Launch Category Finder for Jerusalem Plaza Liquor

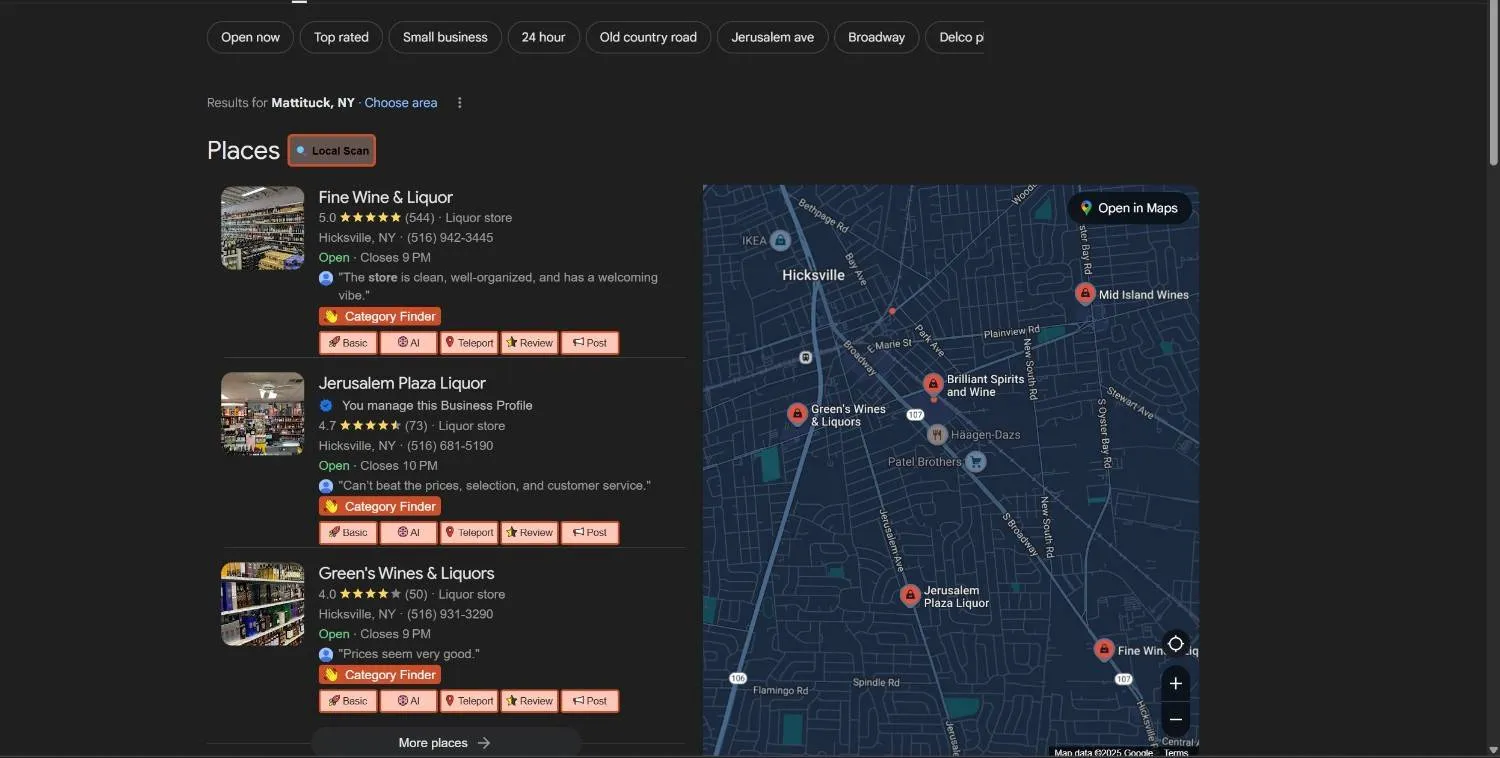pyautogui.click(x=380, y=506)
